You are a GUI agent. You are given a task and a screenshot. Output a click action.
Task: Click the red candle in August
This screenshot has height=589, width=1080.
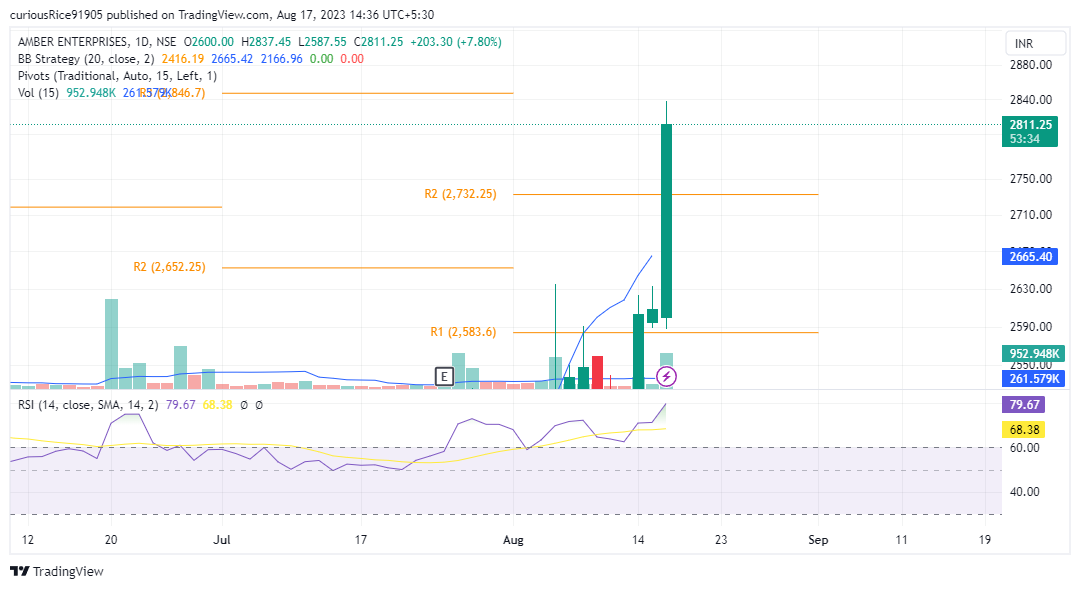coord(597,373)
